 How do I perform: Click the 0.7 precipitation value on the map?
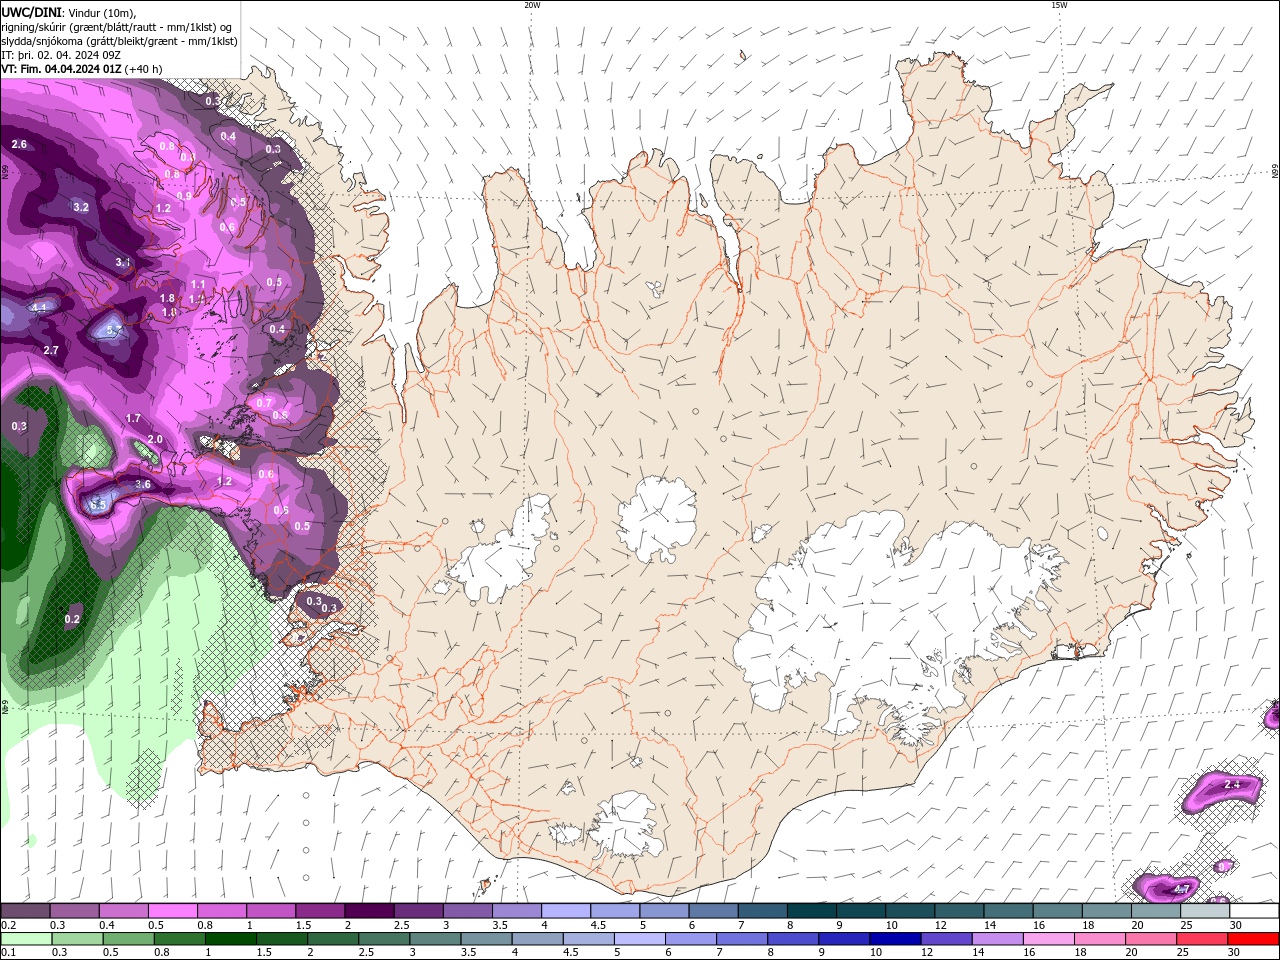tap(265, 403)
